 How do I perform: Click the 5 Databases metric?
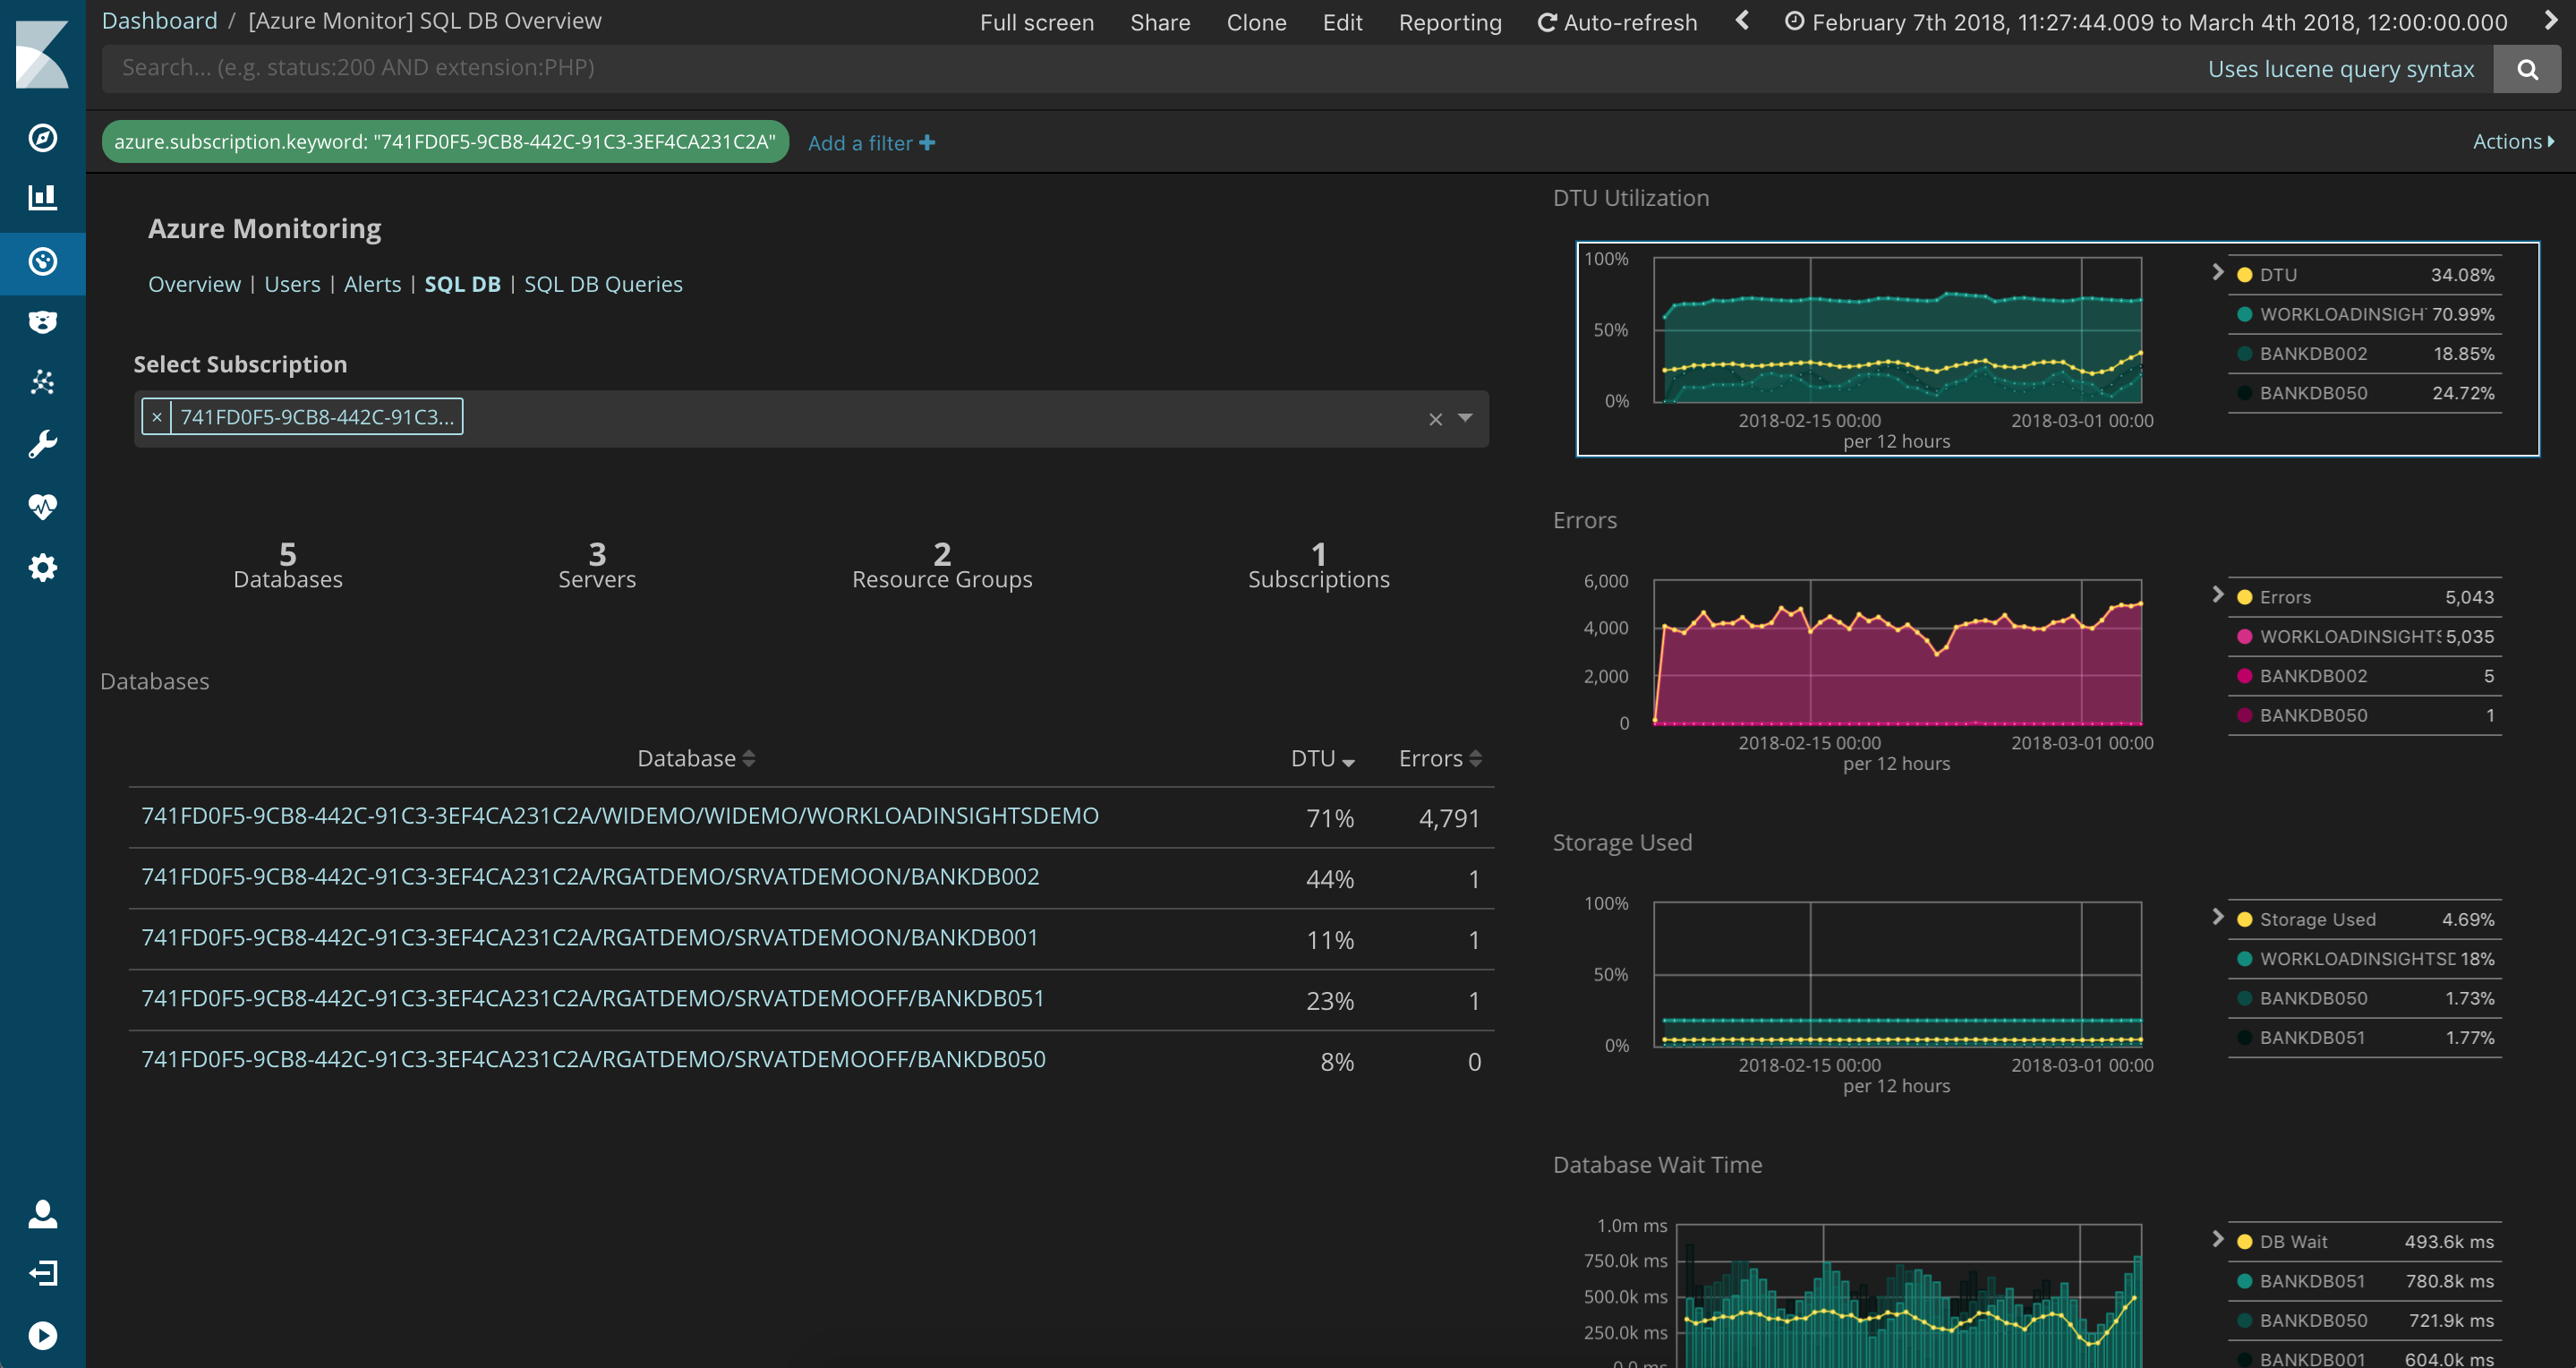(288, 566)
